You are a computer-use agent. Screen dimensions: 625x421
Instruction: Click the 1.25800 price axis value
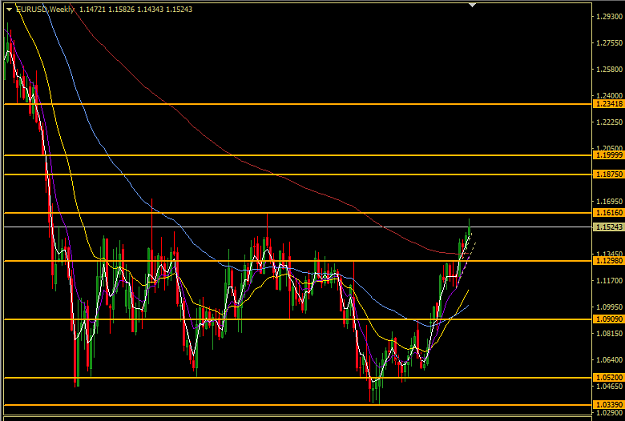(609, 69)
